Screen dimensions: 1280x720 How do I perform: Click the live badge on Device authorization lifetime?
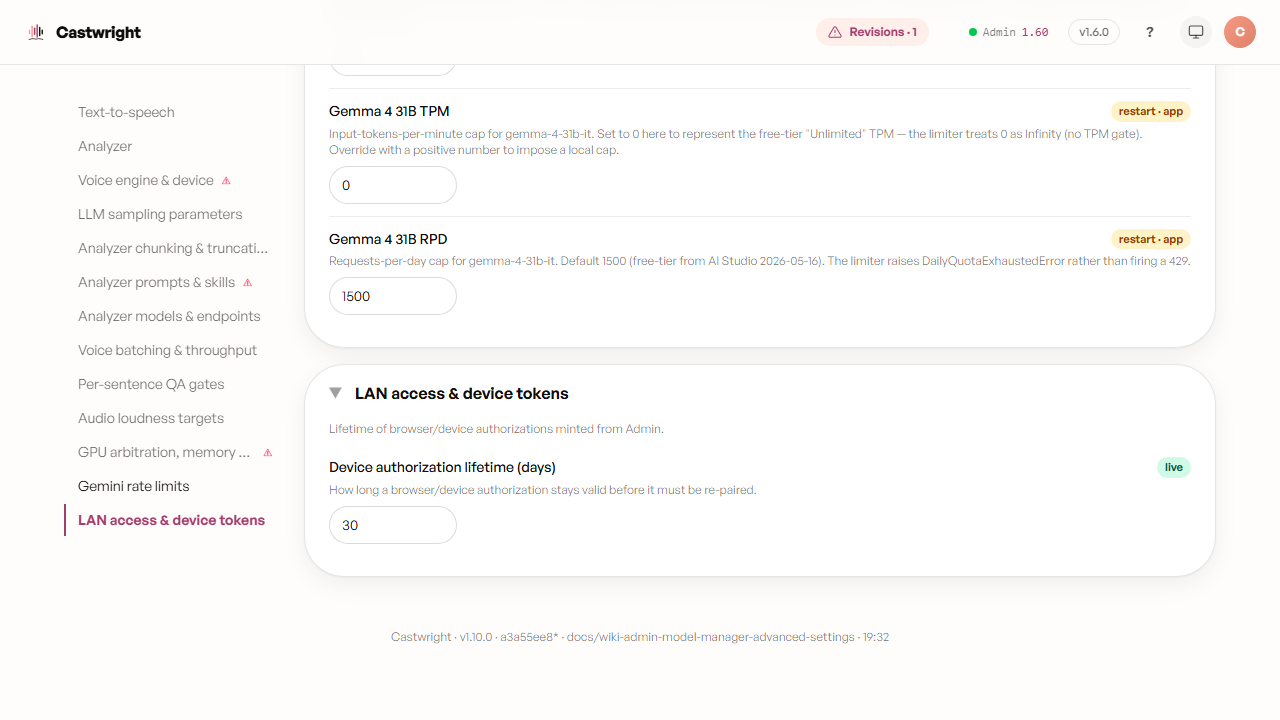pos(1174,467)
